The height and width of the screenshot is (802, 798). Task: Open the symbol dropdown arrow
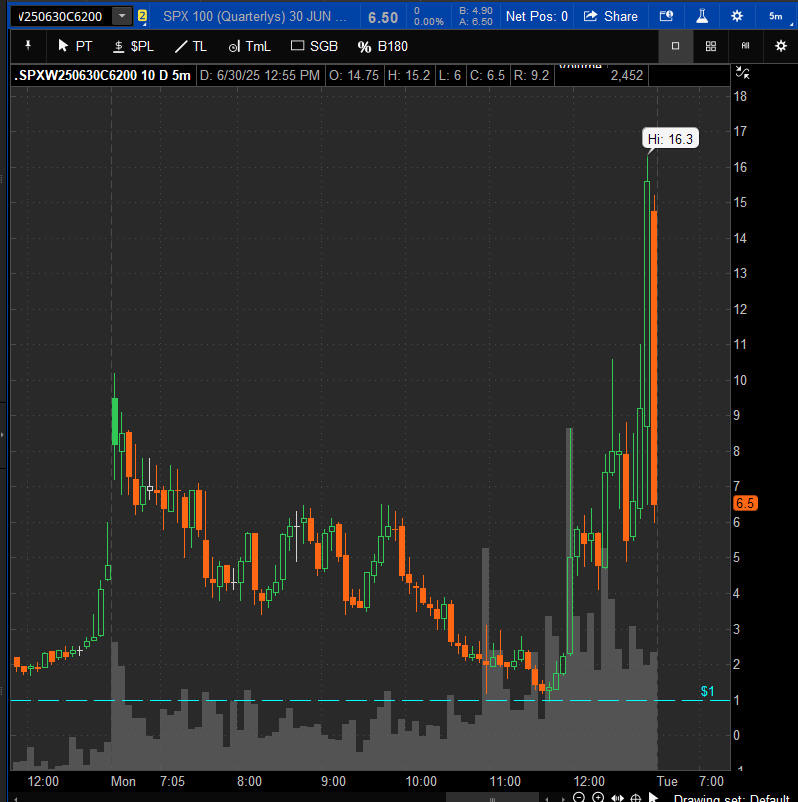tap(122, 16)
